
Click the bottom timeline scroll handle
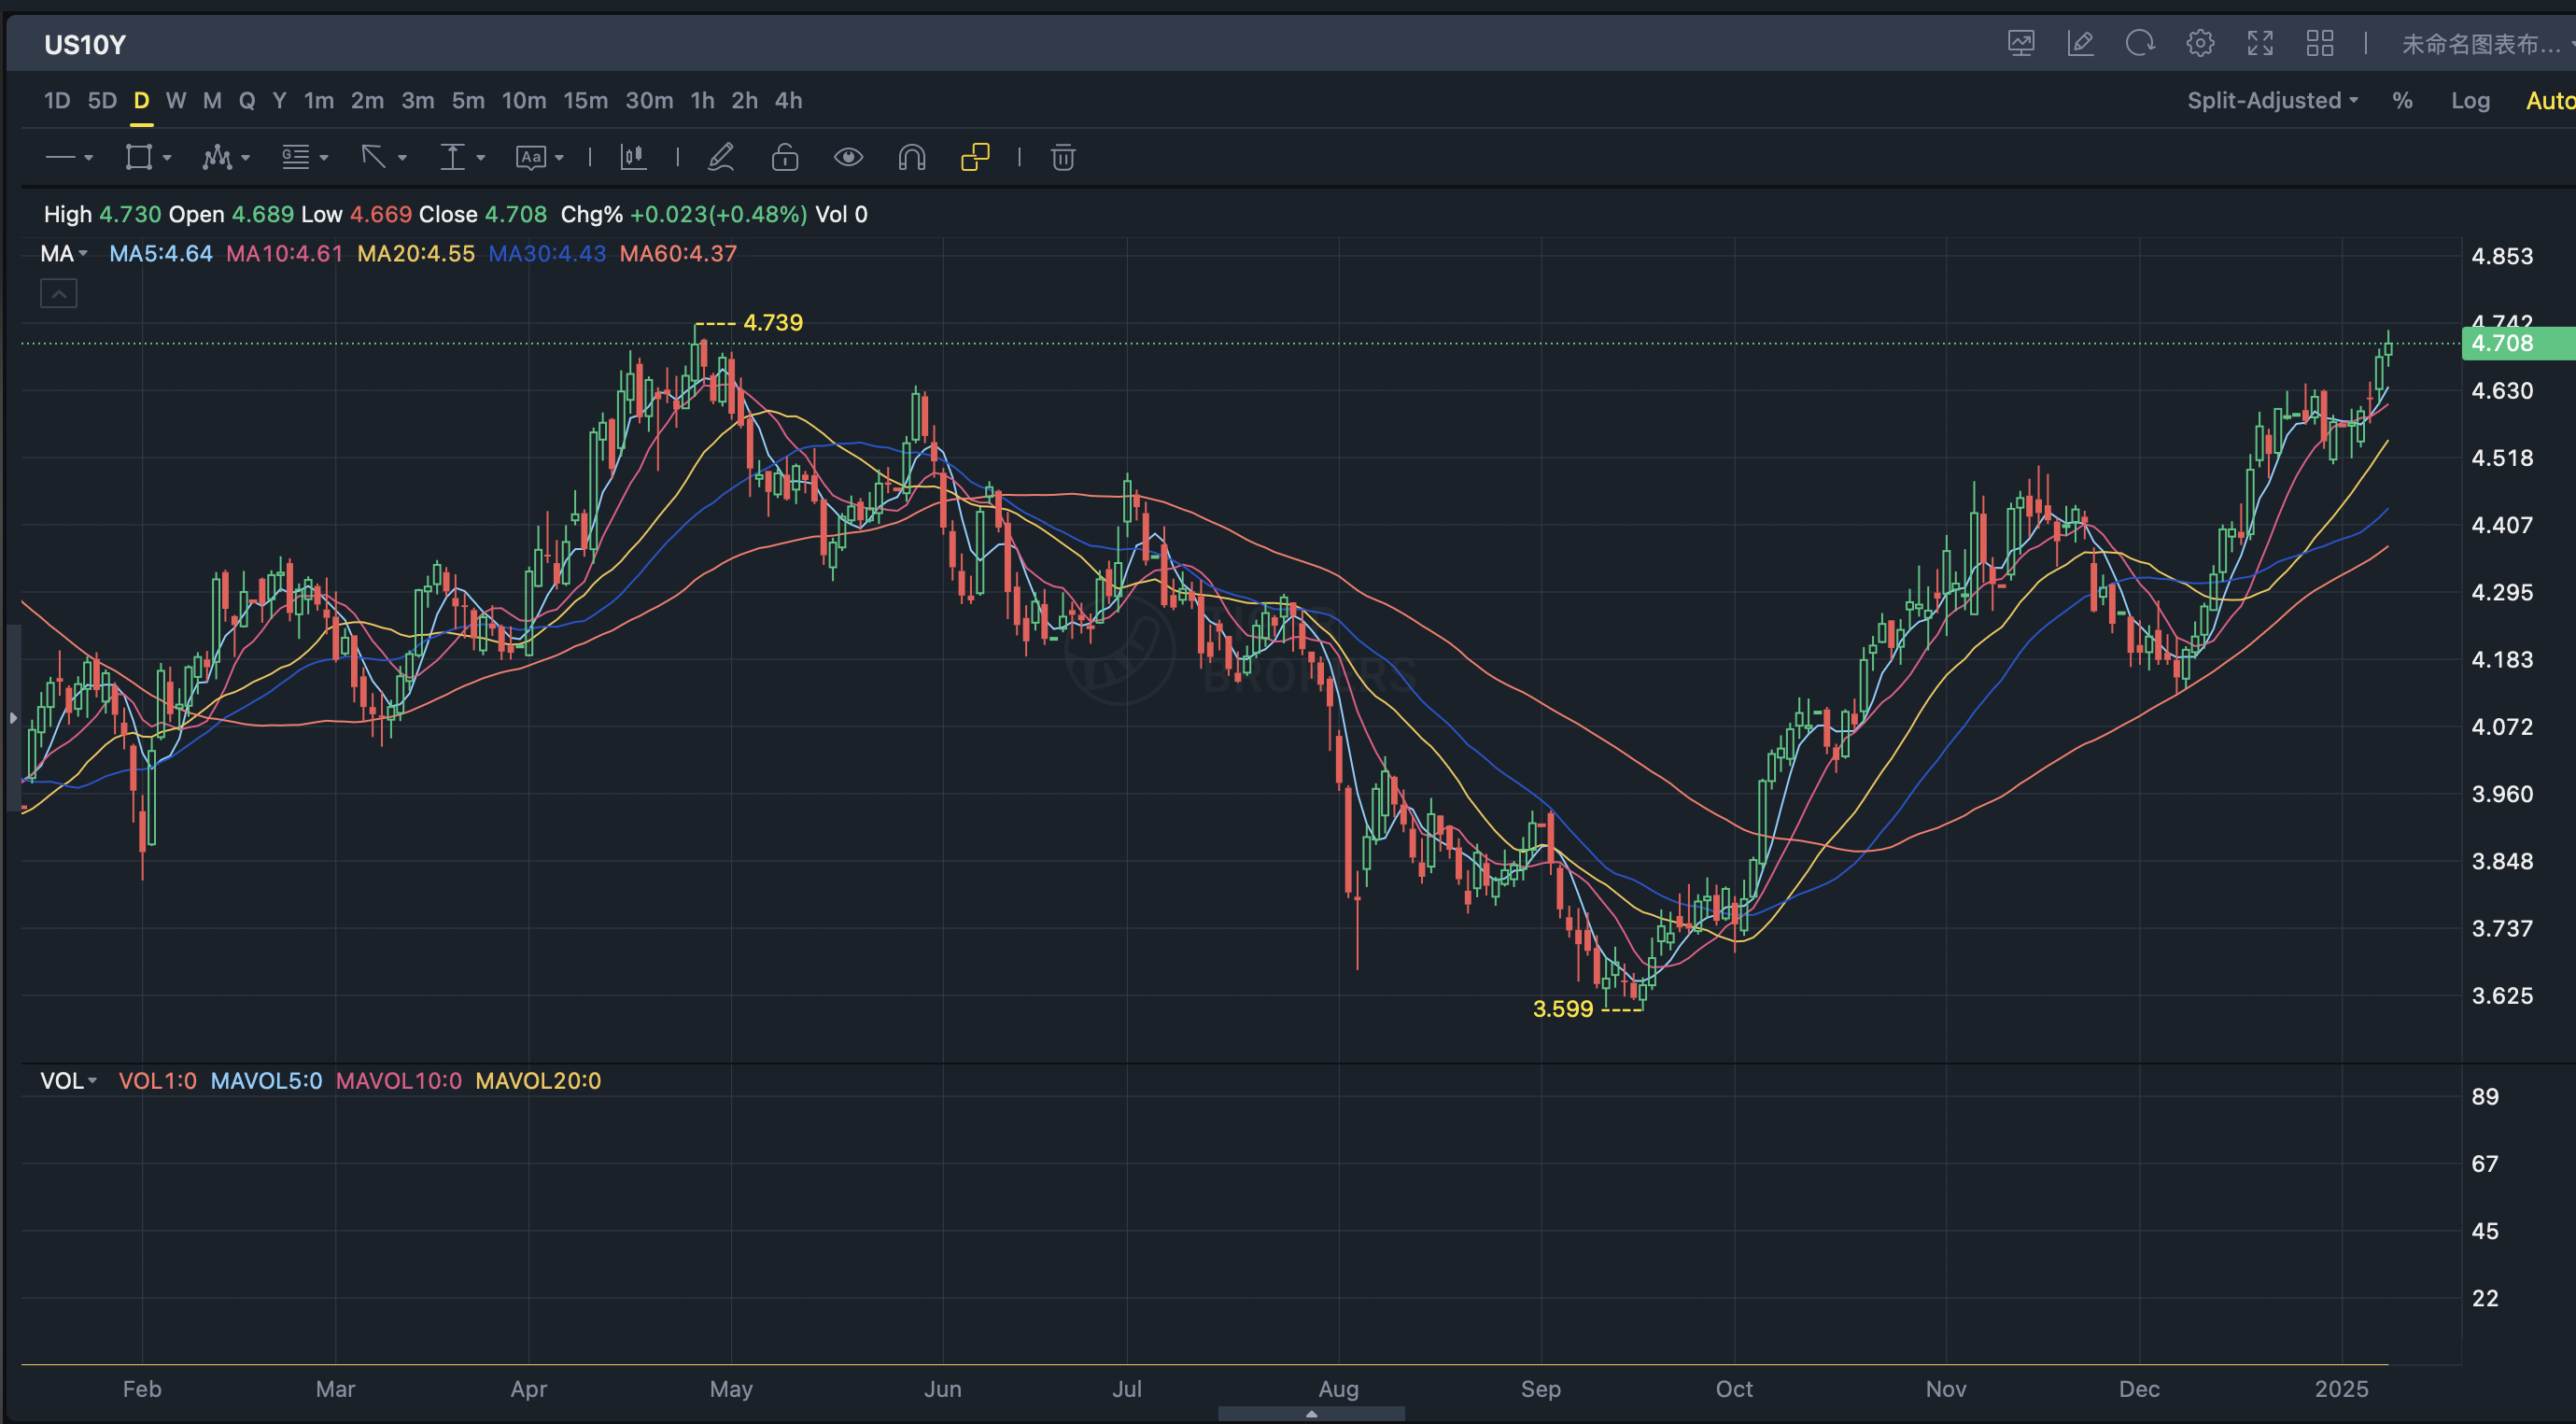point(1311,1413)
